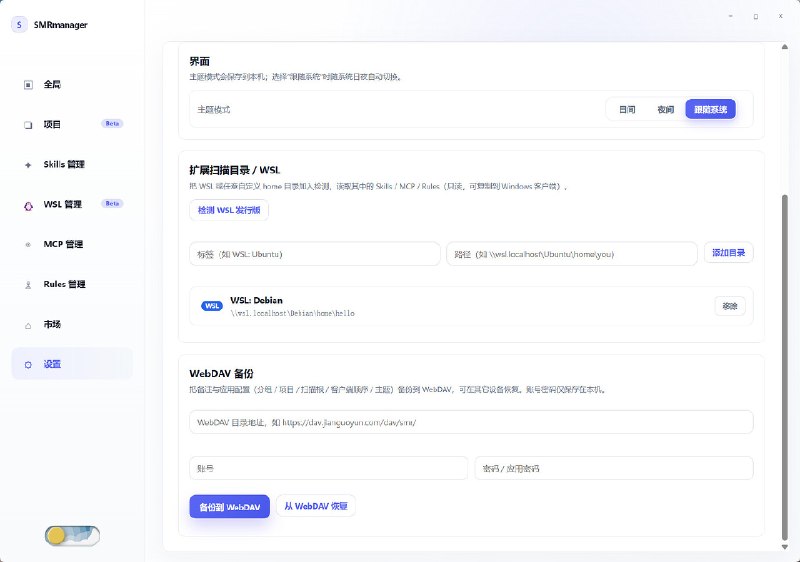Click 从 WebDAV 恢复 button

pos(316,506)
